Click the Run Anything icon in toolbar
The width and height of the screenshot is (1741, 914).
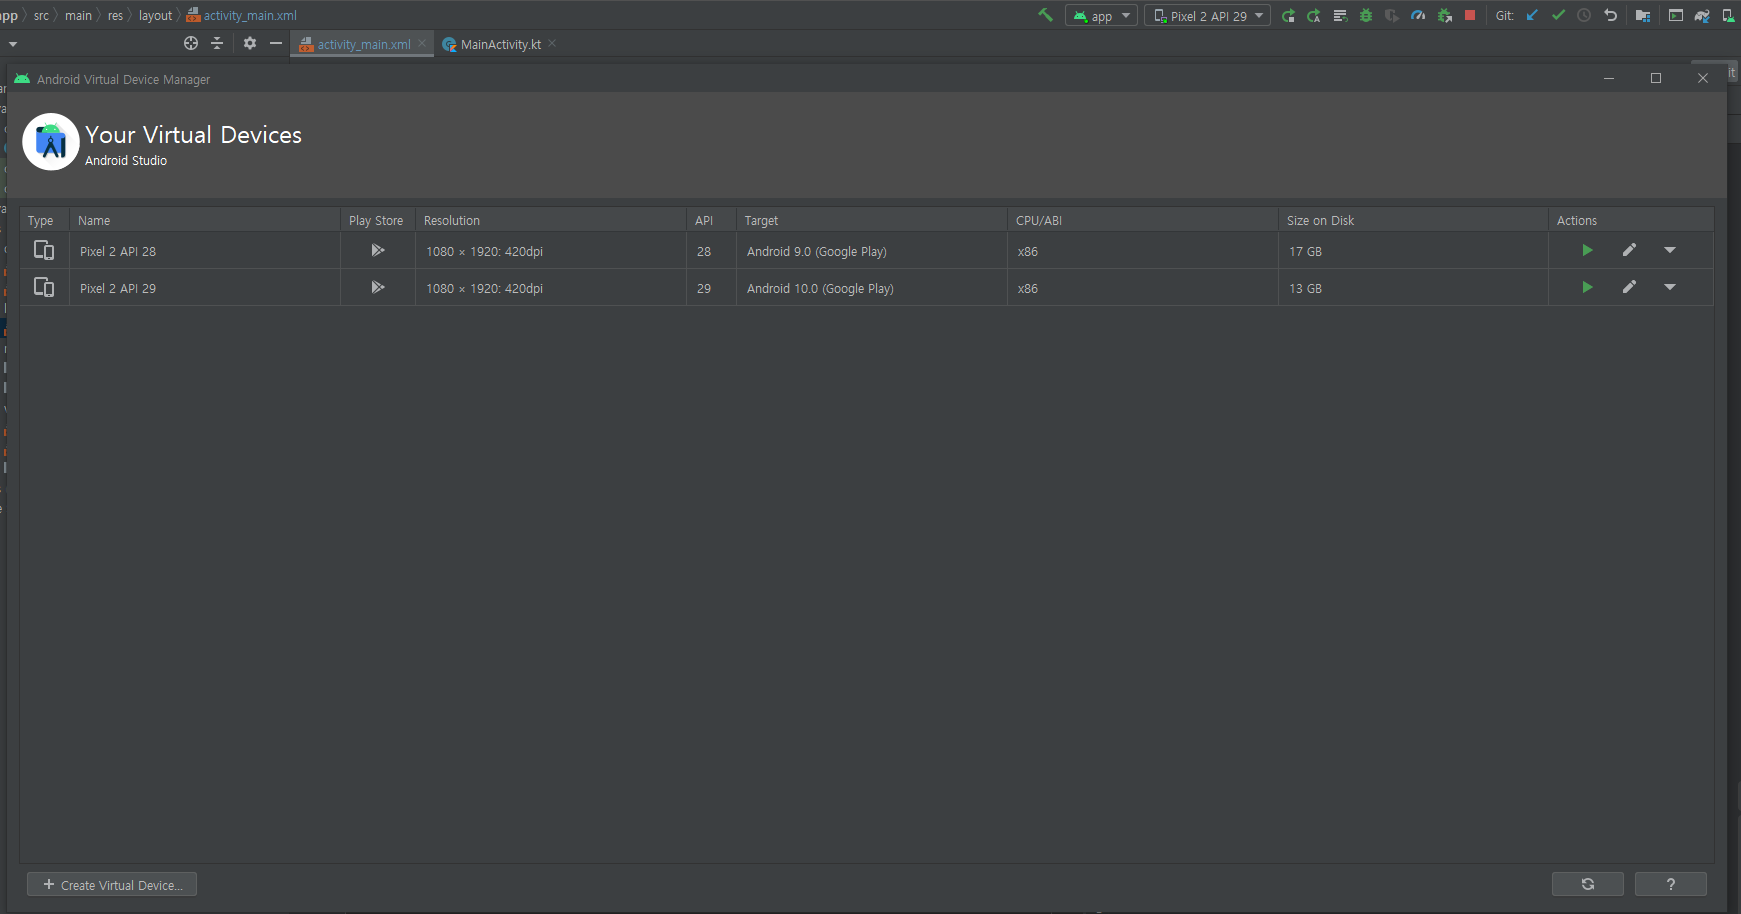1676,15
